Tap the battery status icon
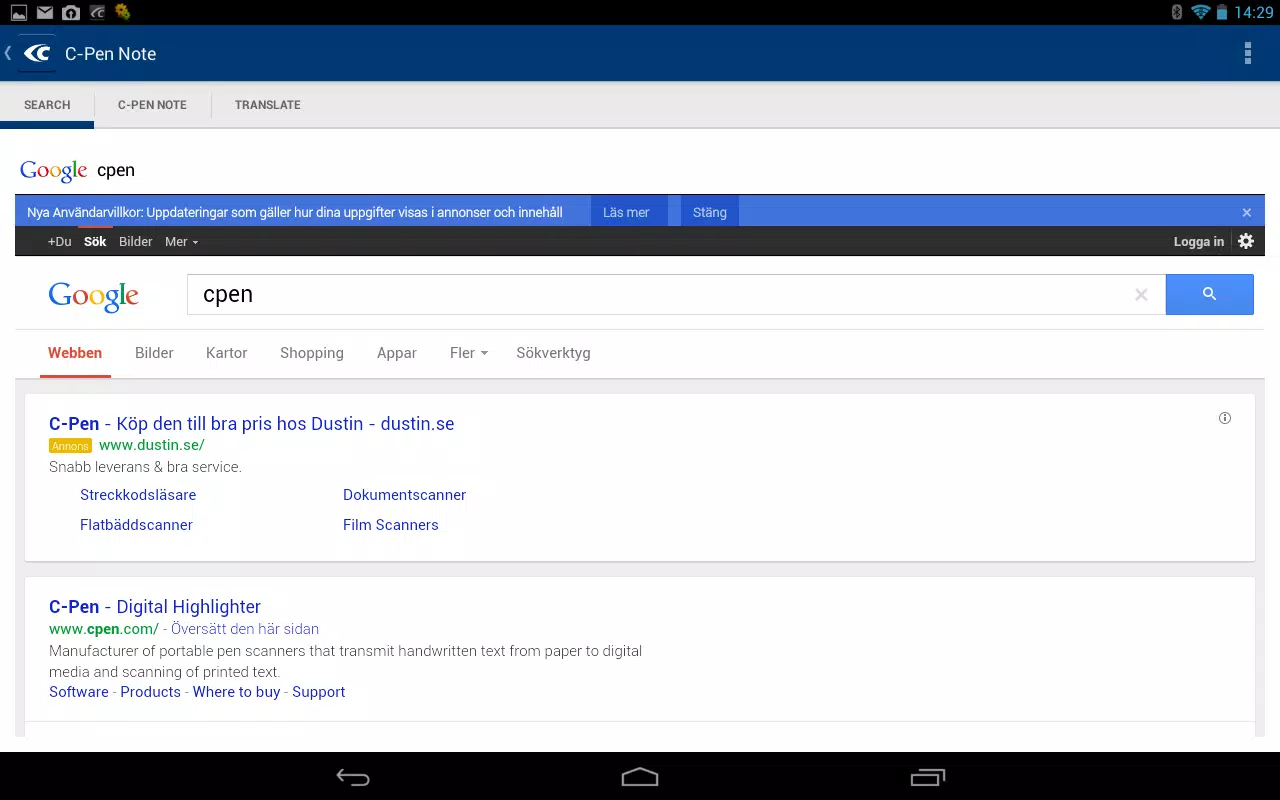Image resolution: width=1280 pixels, height=800 pixels. pyautogui.click(x=1221, y=12)
